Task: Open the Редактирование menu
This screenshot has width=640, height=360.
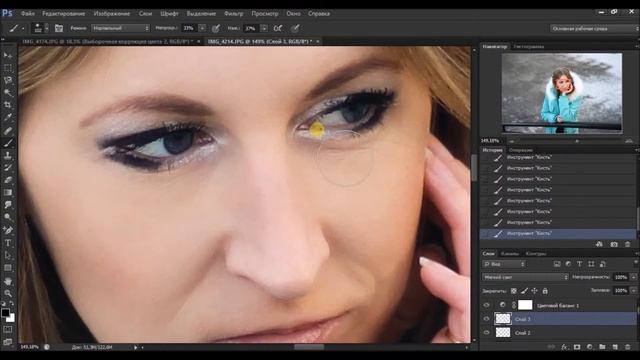Action: tap(64, 13)
